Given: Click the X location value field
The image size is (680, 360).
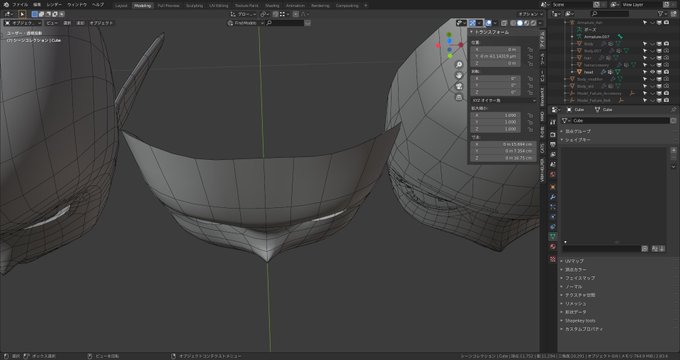Looking at the screenshot, I should pyautogui.click(x=496, y=49).
